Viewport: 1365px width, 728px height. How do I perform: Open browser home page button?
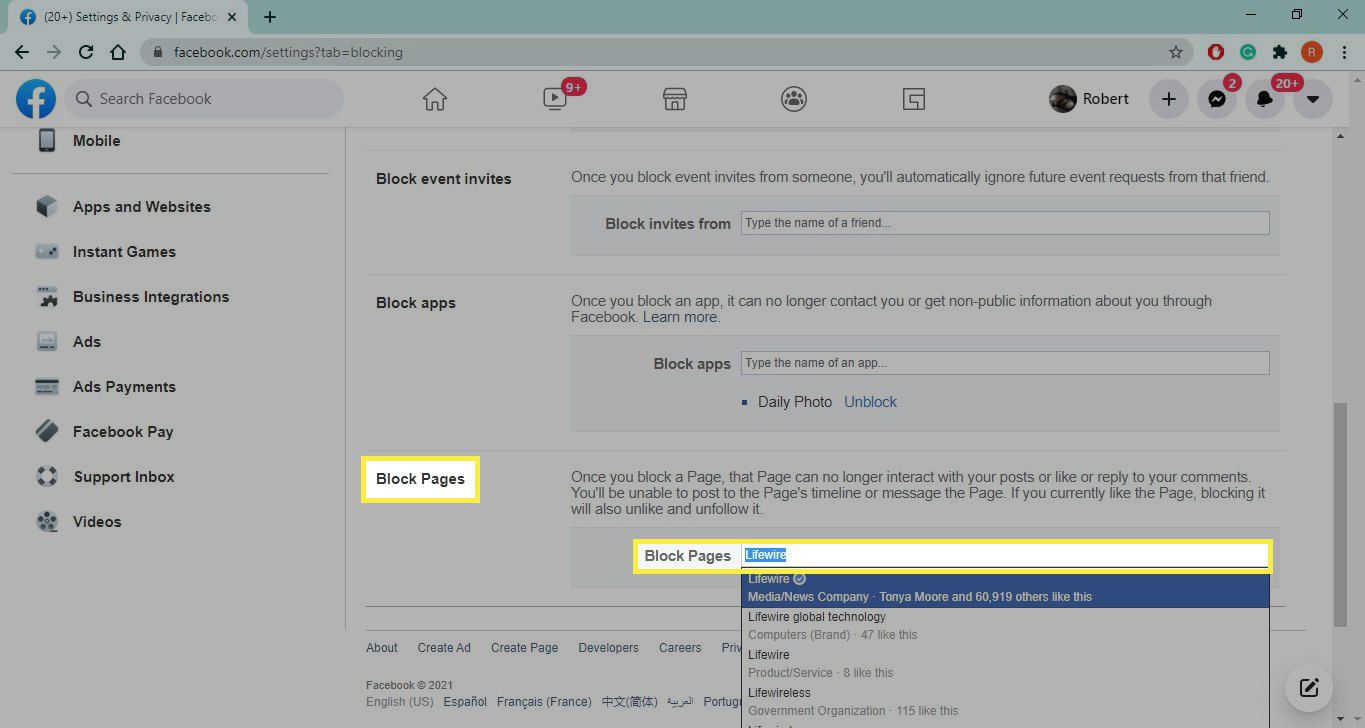point(118,52)
